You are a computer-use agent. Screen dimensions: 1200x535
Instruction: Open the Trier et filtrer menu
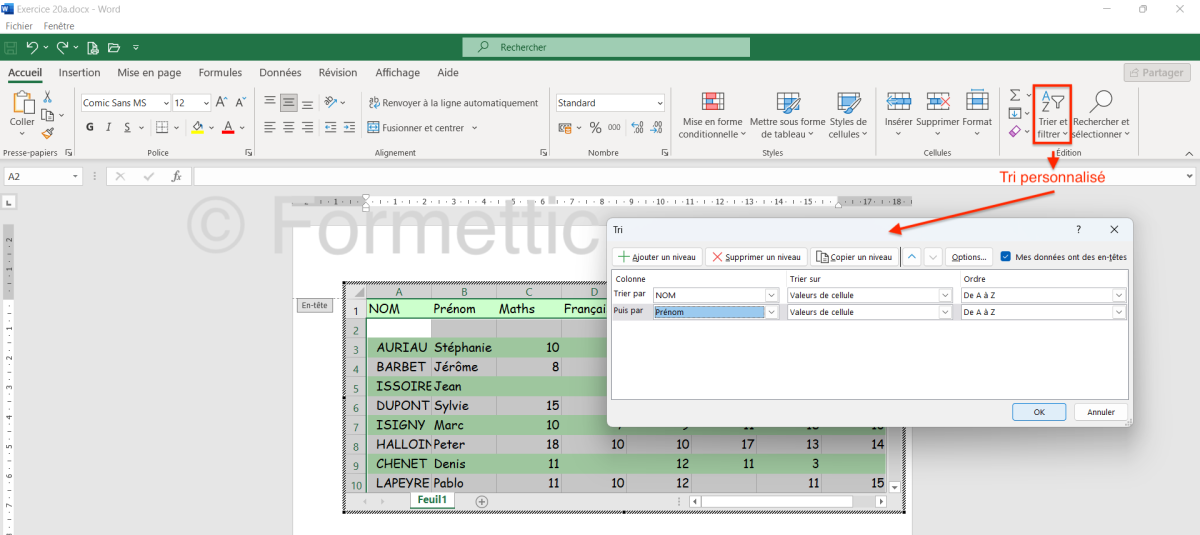point(1052,113)
